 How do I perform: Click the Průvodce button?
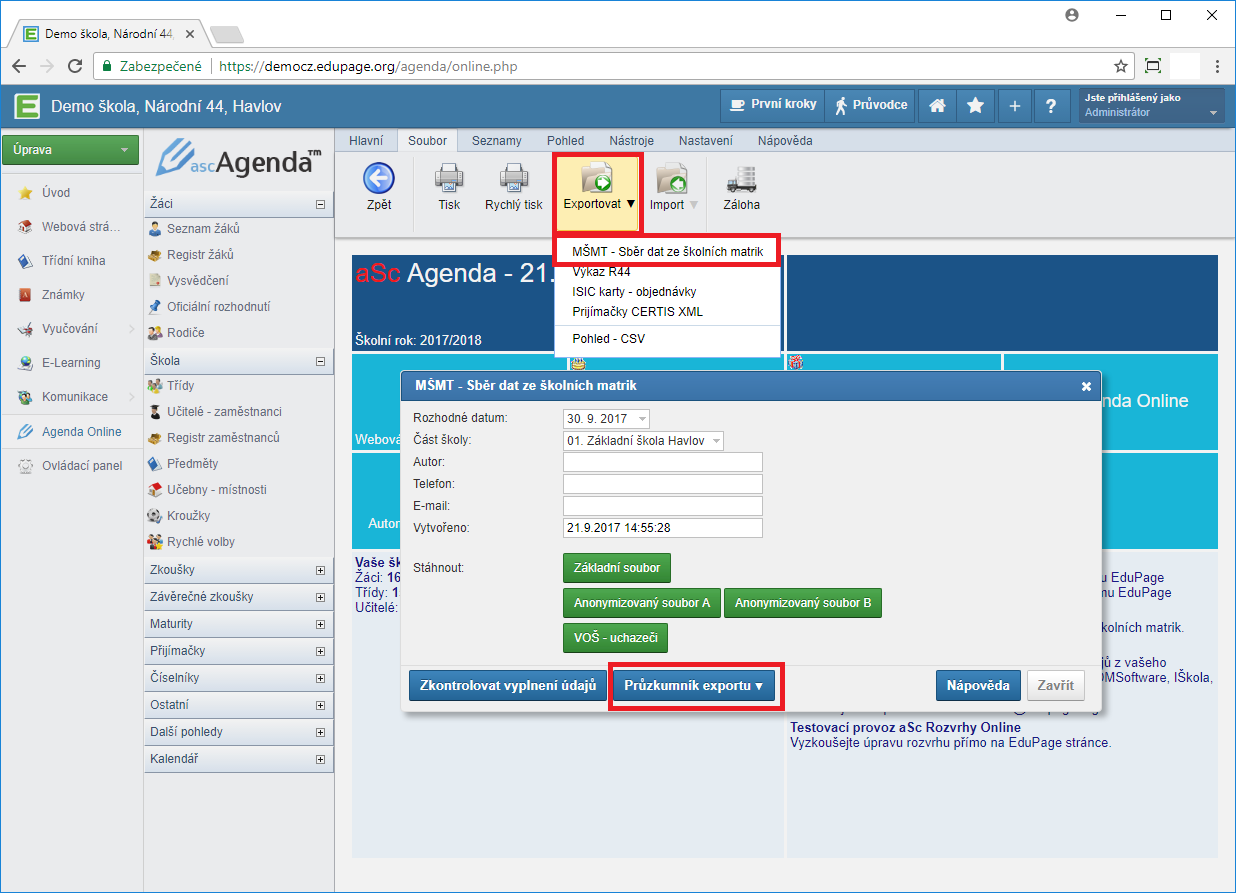pyautogui.click(x=871, y=105)
